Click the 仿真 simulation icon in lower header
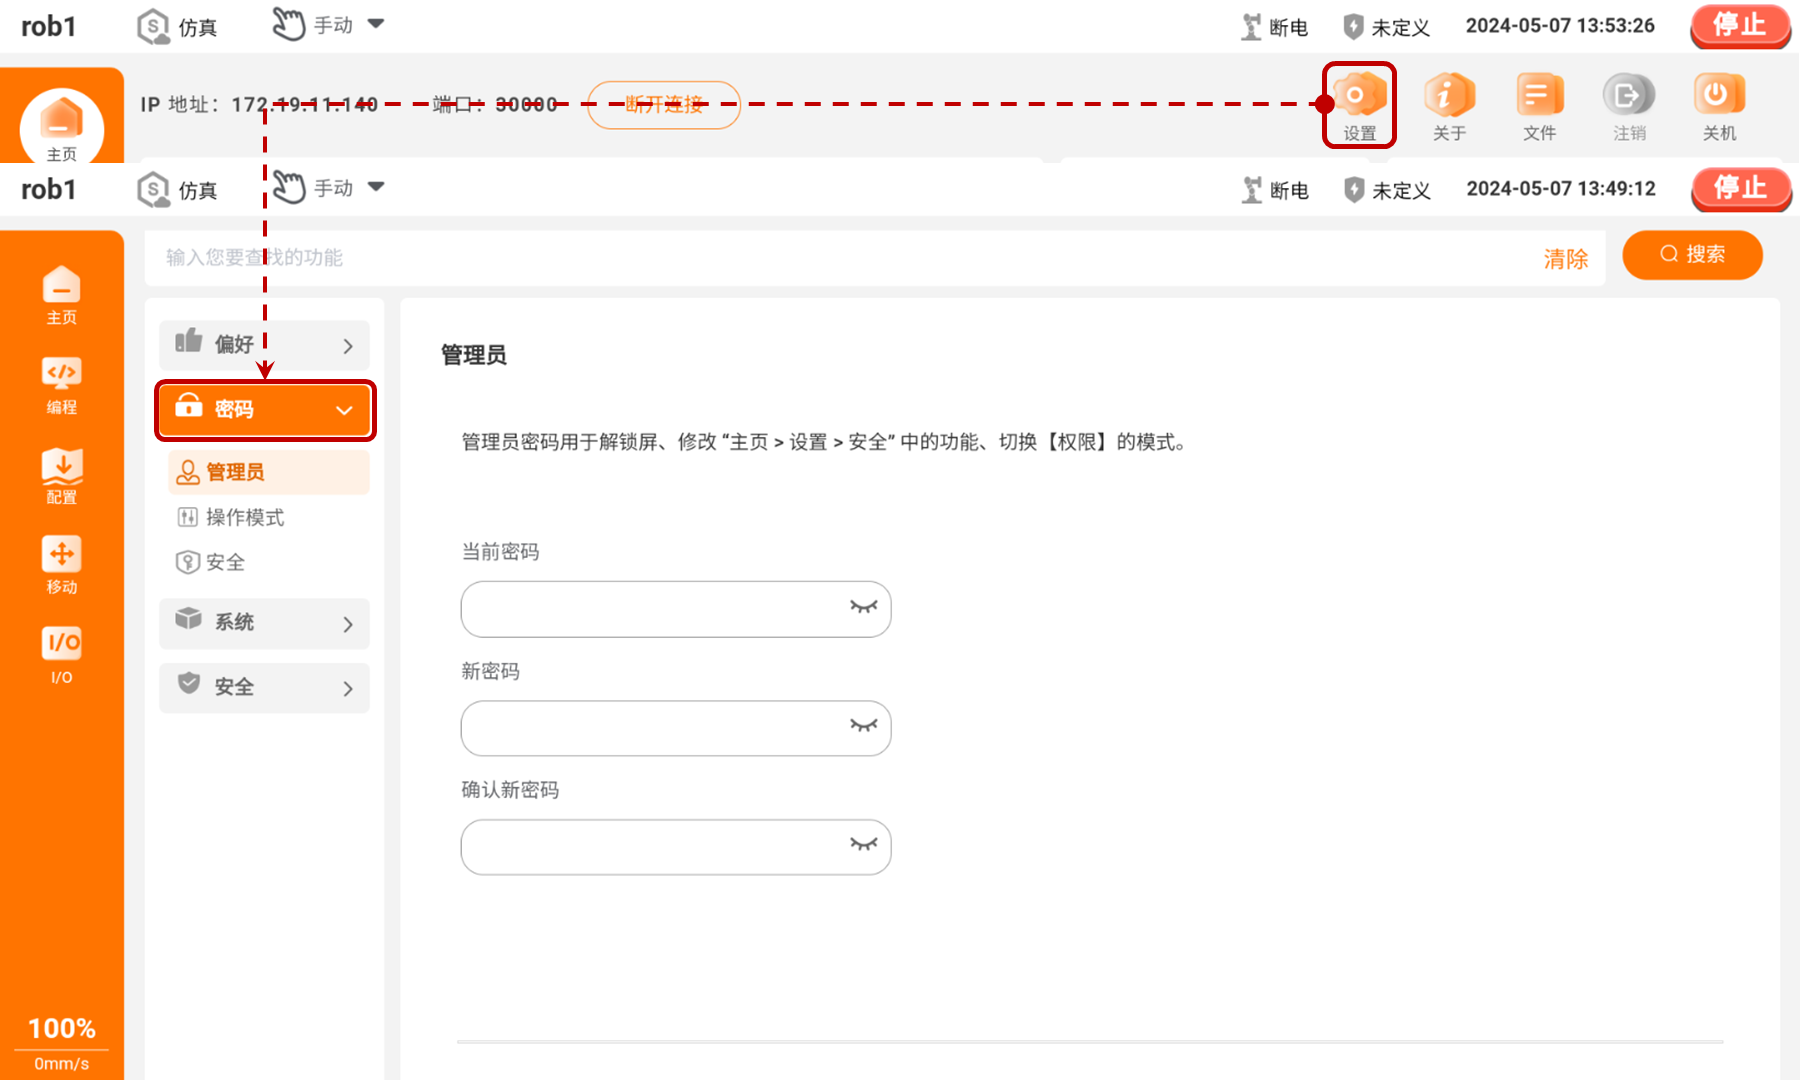Screen dimensions: 1804x1080 point(177,189)
